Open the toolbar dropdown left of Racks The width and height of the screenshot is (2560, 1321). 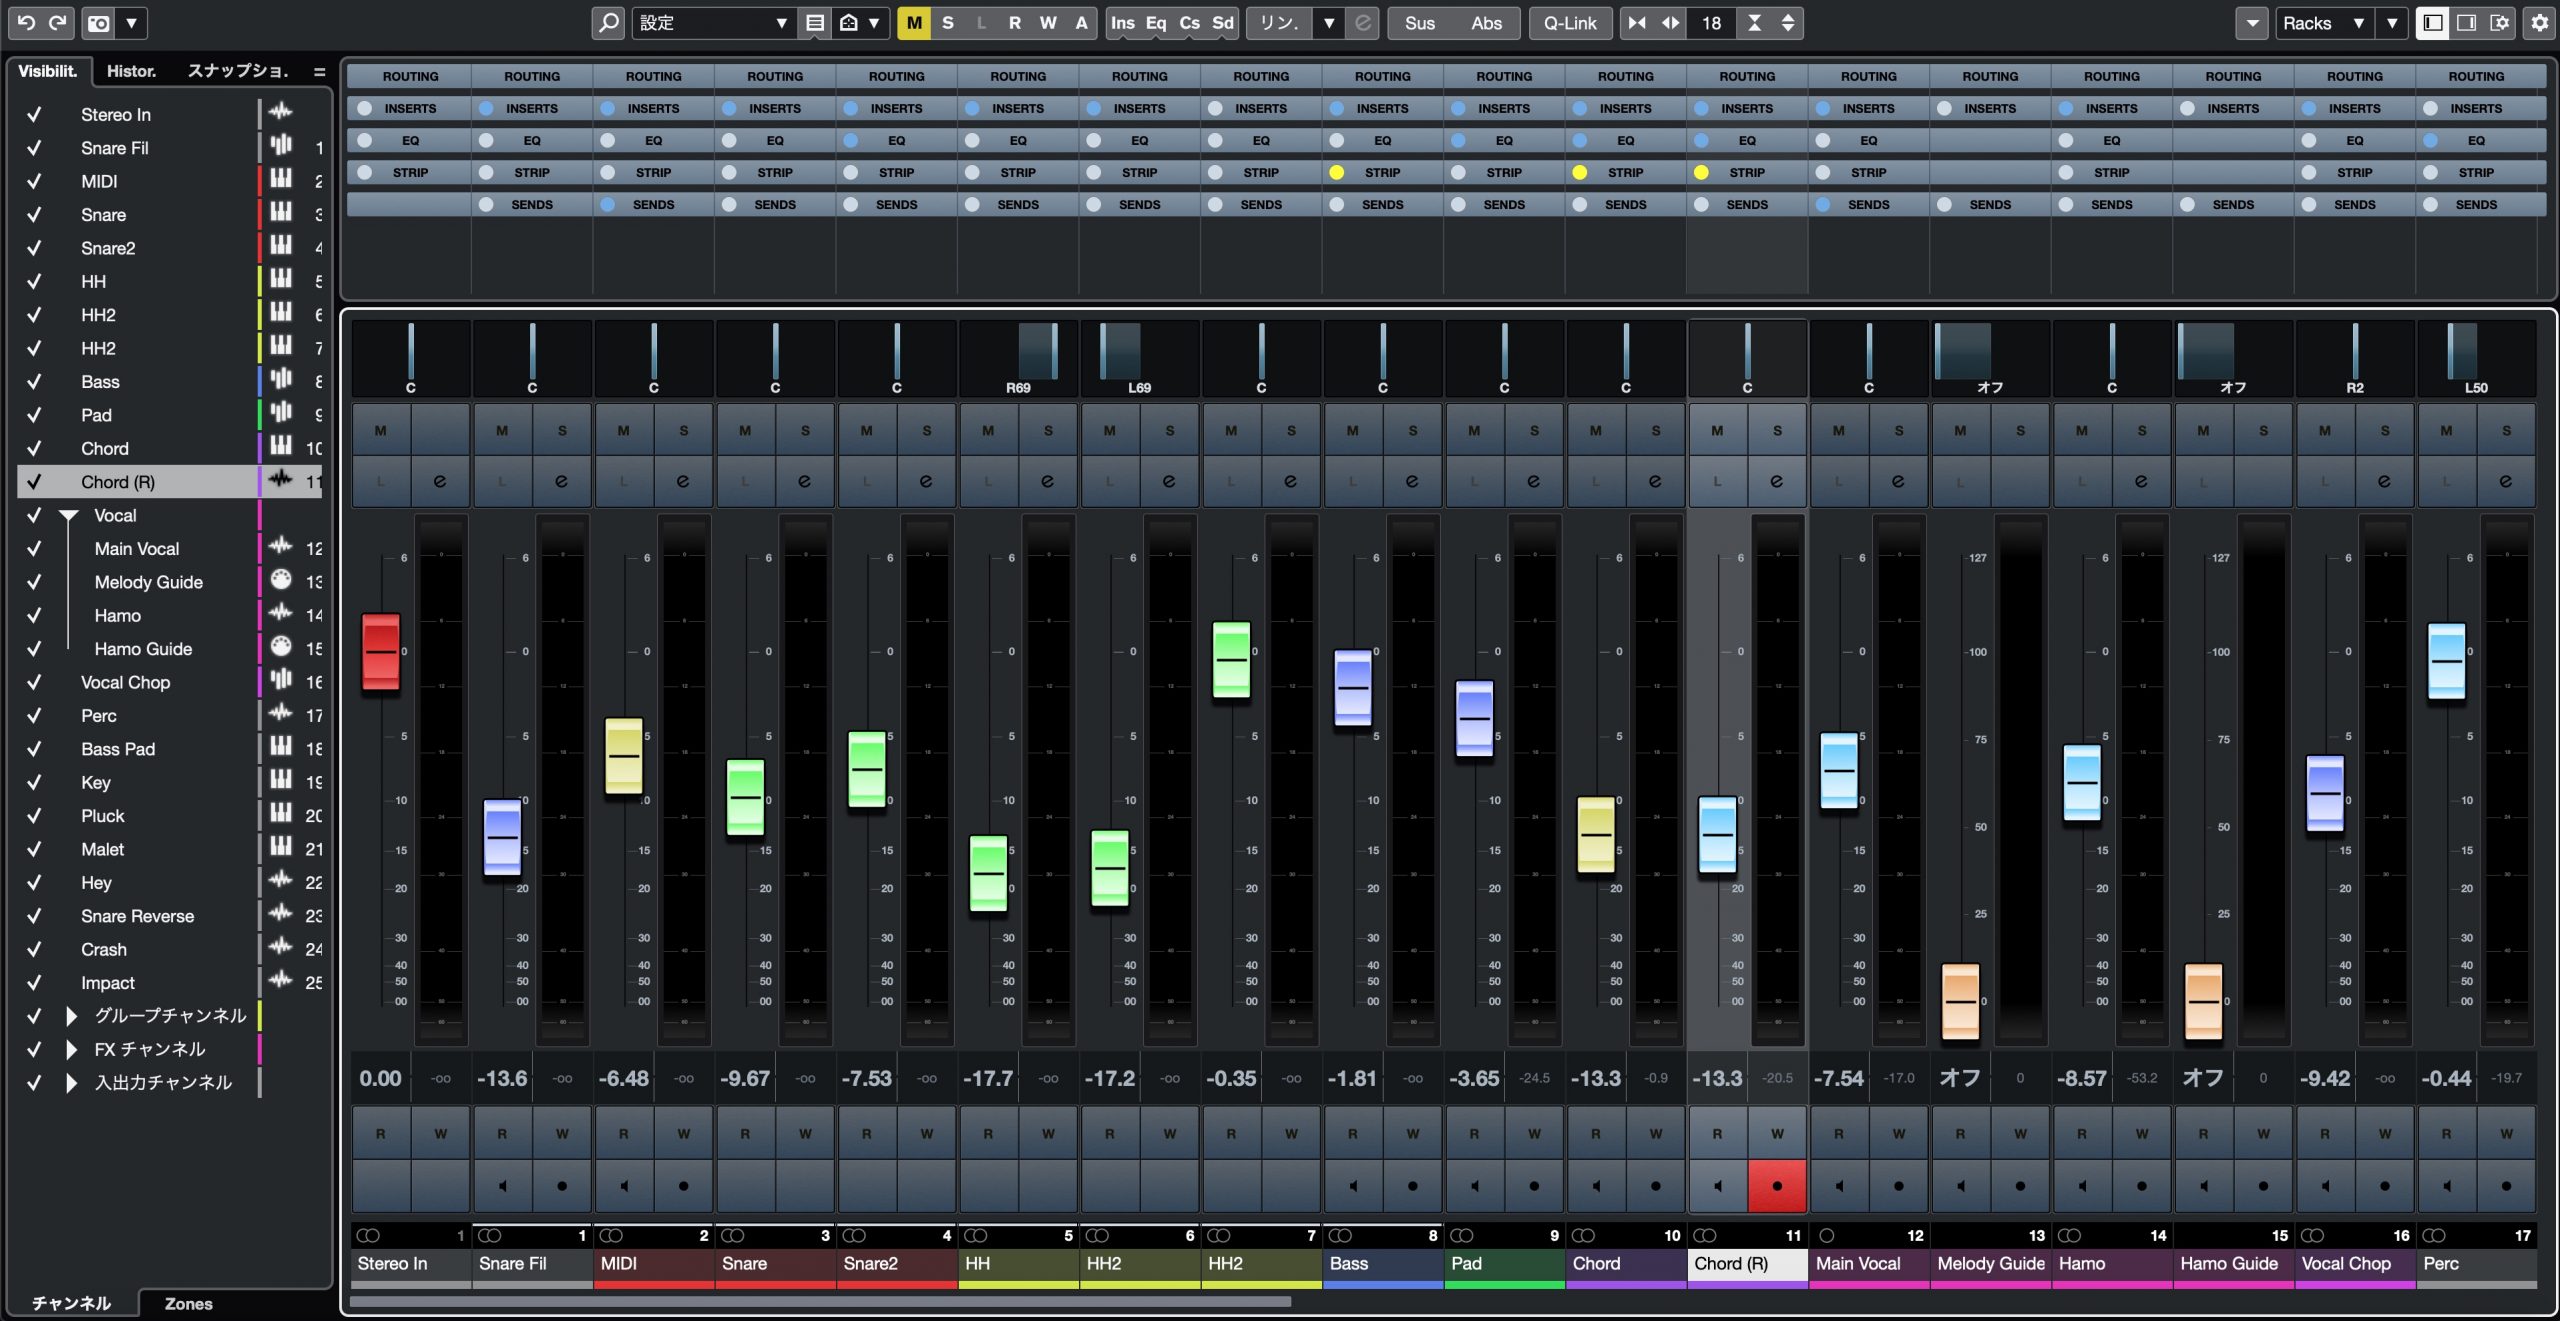click(x=2252, y=22)
